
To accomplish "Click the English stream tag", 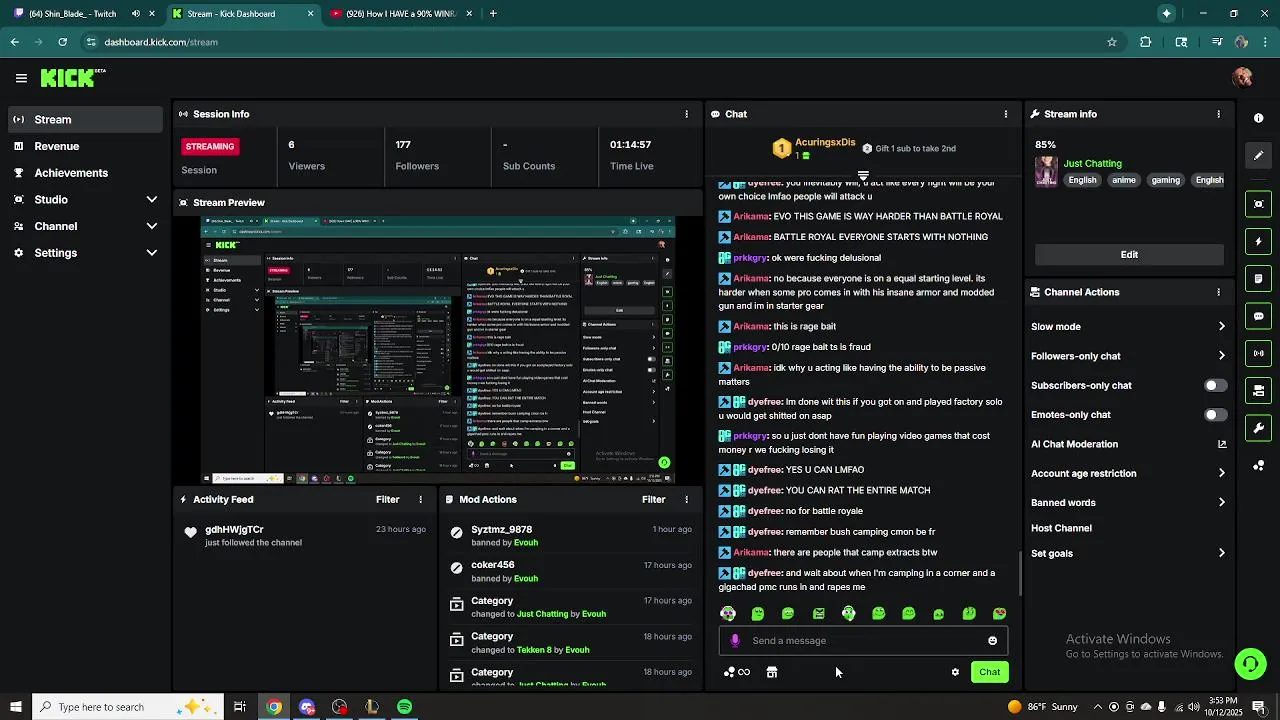I will (x=1082, y=180).
